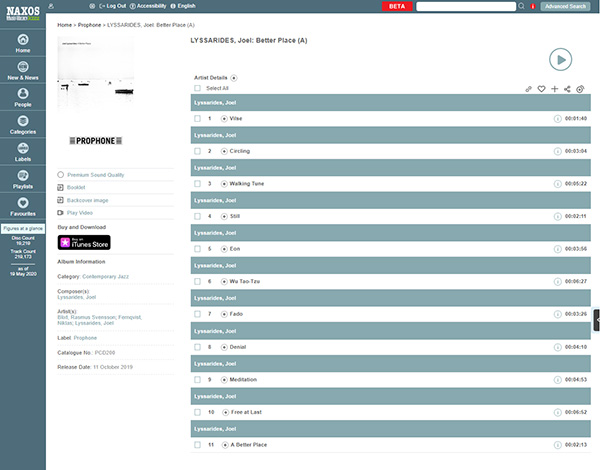Image resolution: width=600 pixels, height=470 pixels.
Task: Check the Select All checkbox
Action: pos(197,88)
